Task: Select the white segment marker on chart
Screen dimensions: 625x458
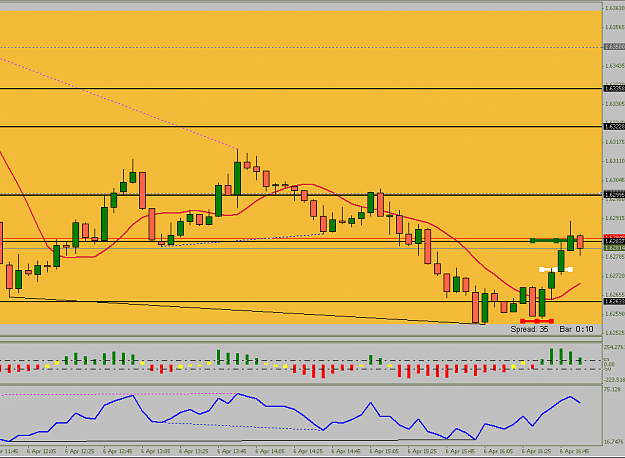Action: (x=556, y=270)
